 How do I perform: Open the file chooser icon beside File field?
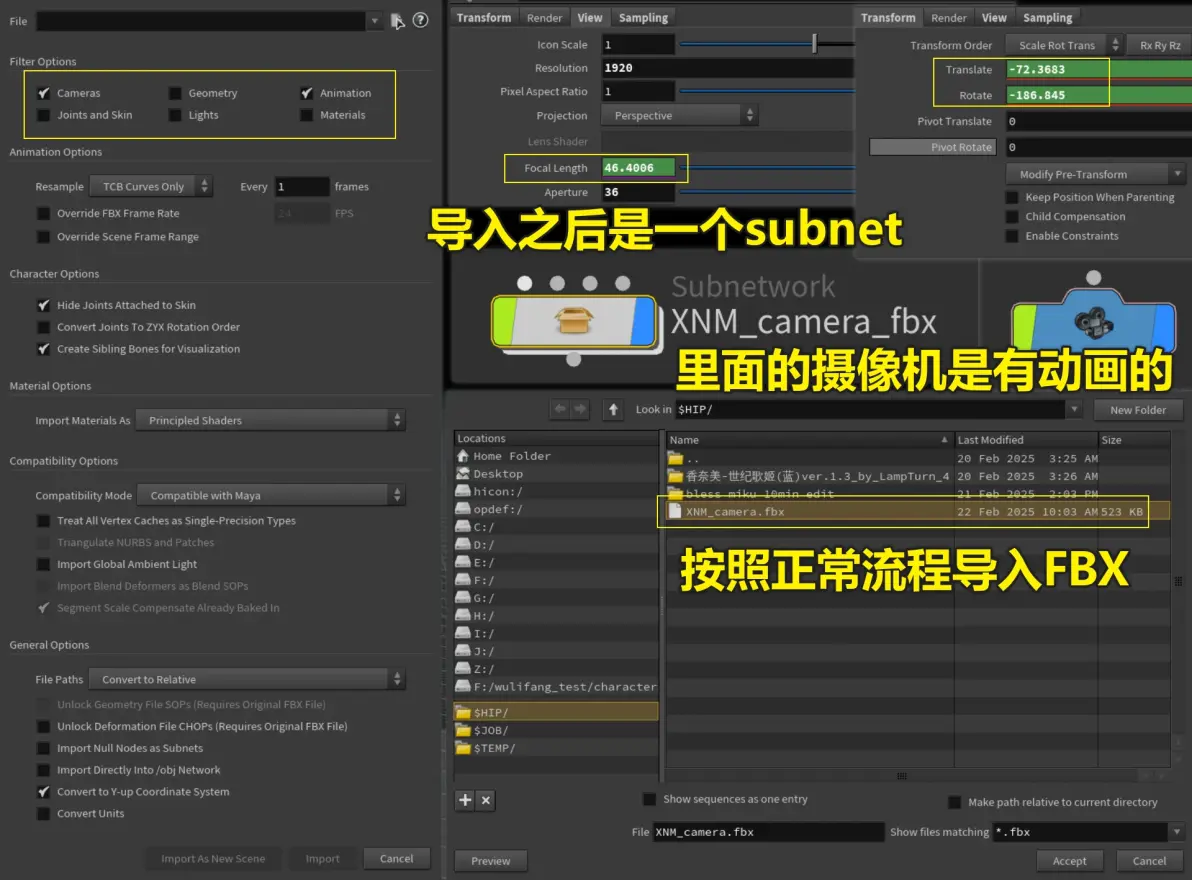398,21
